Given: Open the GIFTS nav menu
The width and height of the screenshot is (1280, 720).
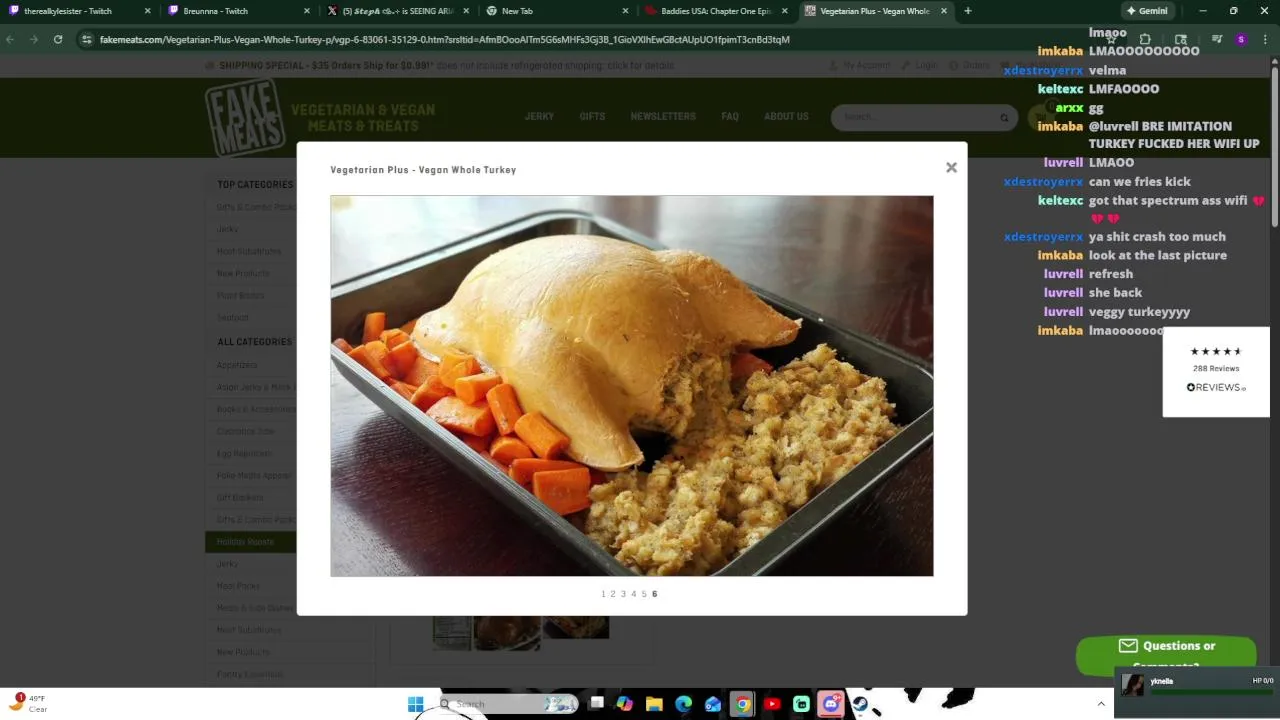Looking at the screenshot, I should tap(592, 116).
